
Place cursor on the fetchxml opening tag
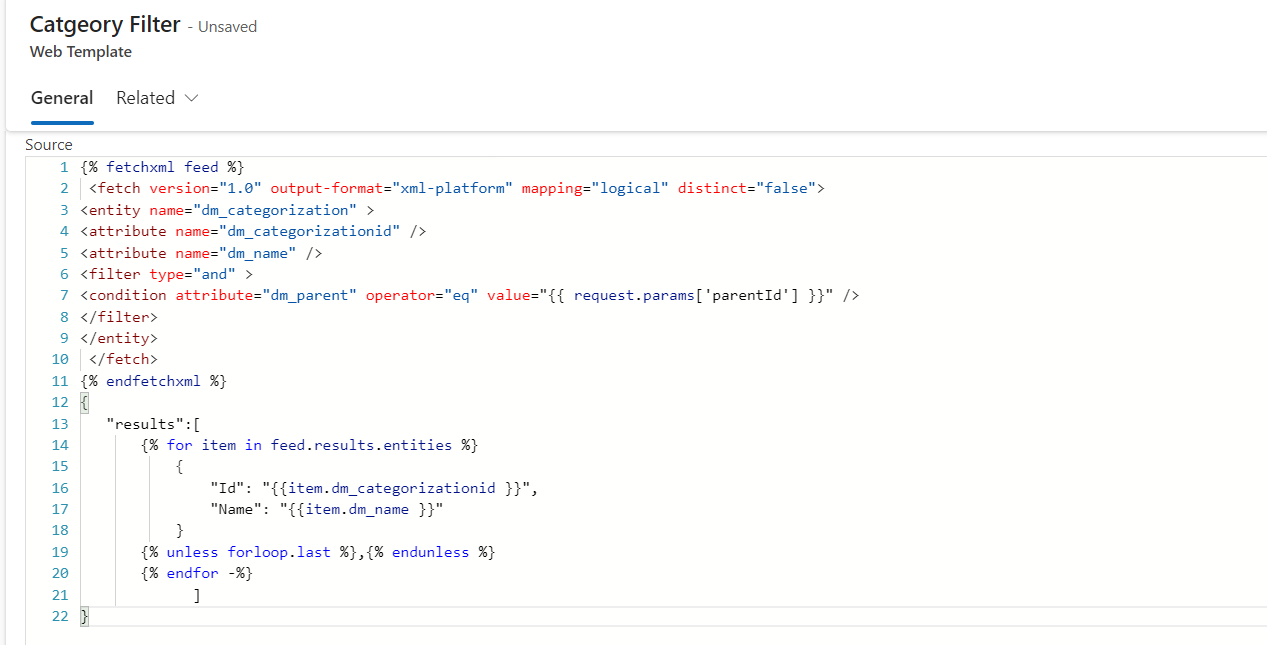(141, 166)
